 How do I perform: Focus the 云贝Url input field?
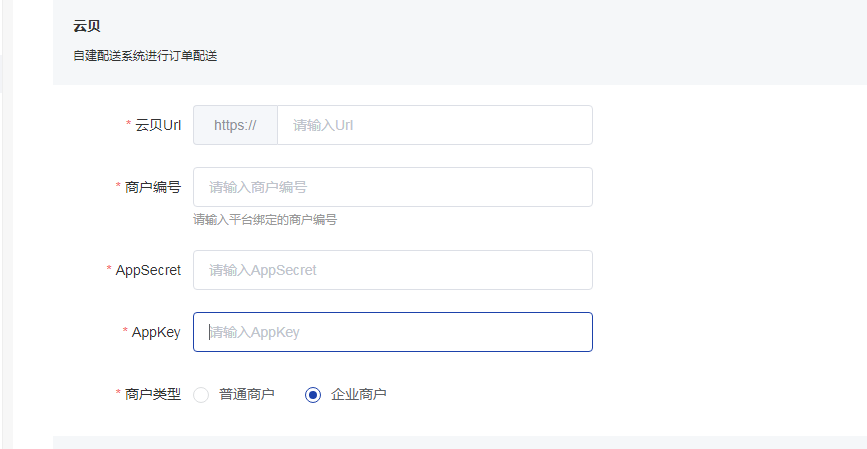click(x=435, y=125)
